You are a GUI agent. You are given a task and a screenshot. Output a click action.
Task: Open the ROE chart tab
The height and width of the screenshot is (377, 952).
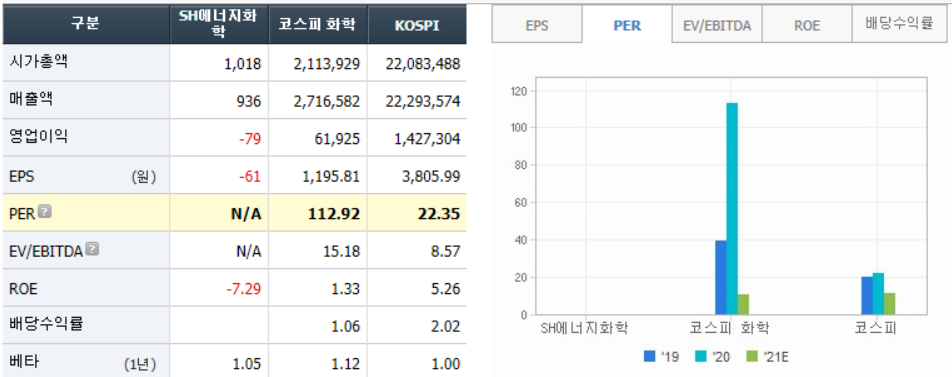click(807, 25)
